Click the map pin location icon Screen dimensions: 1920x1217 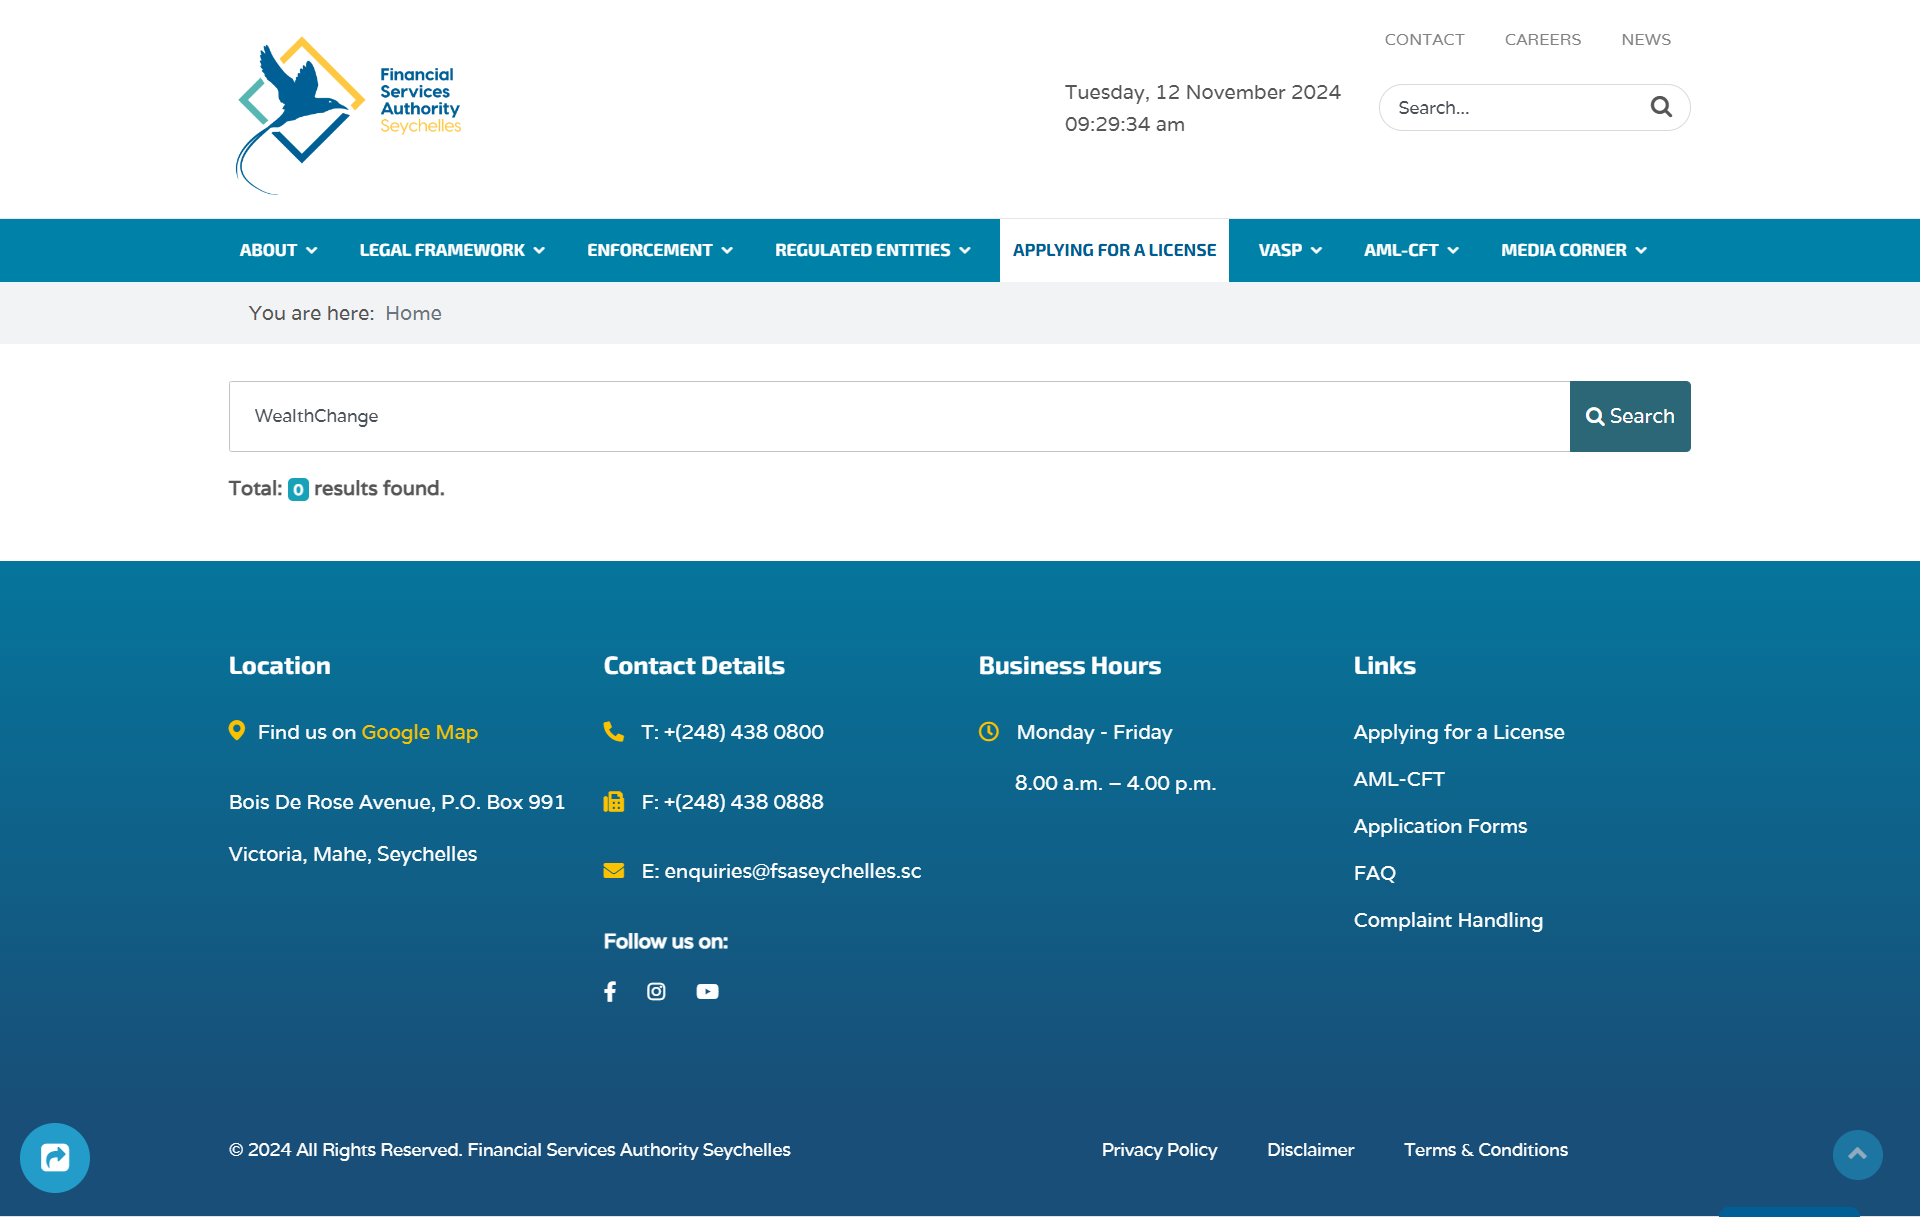[237, 731]
